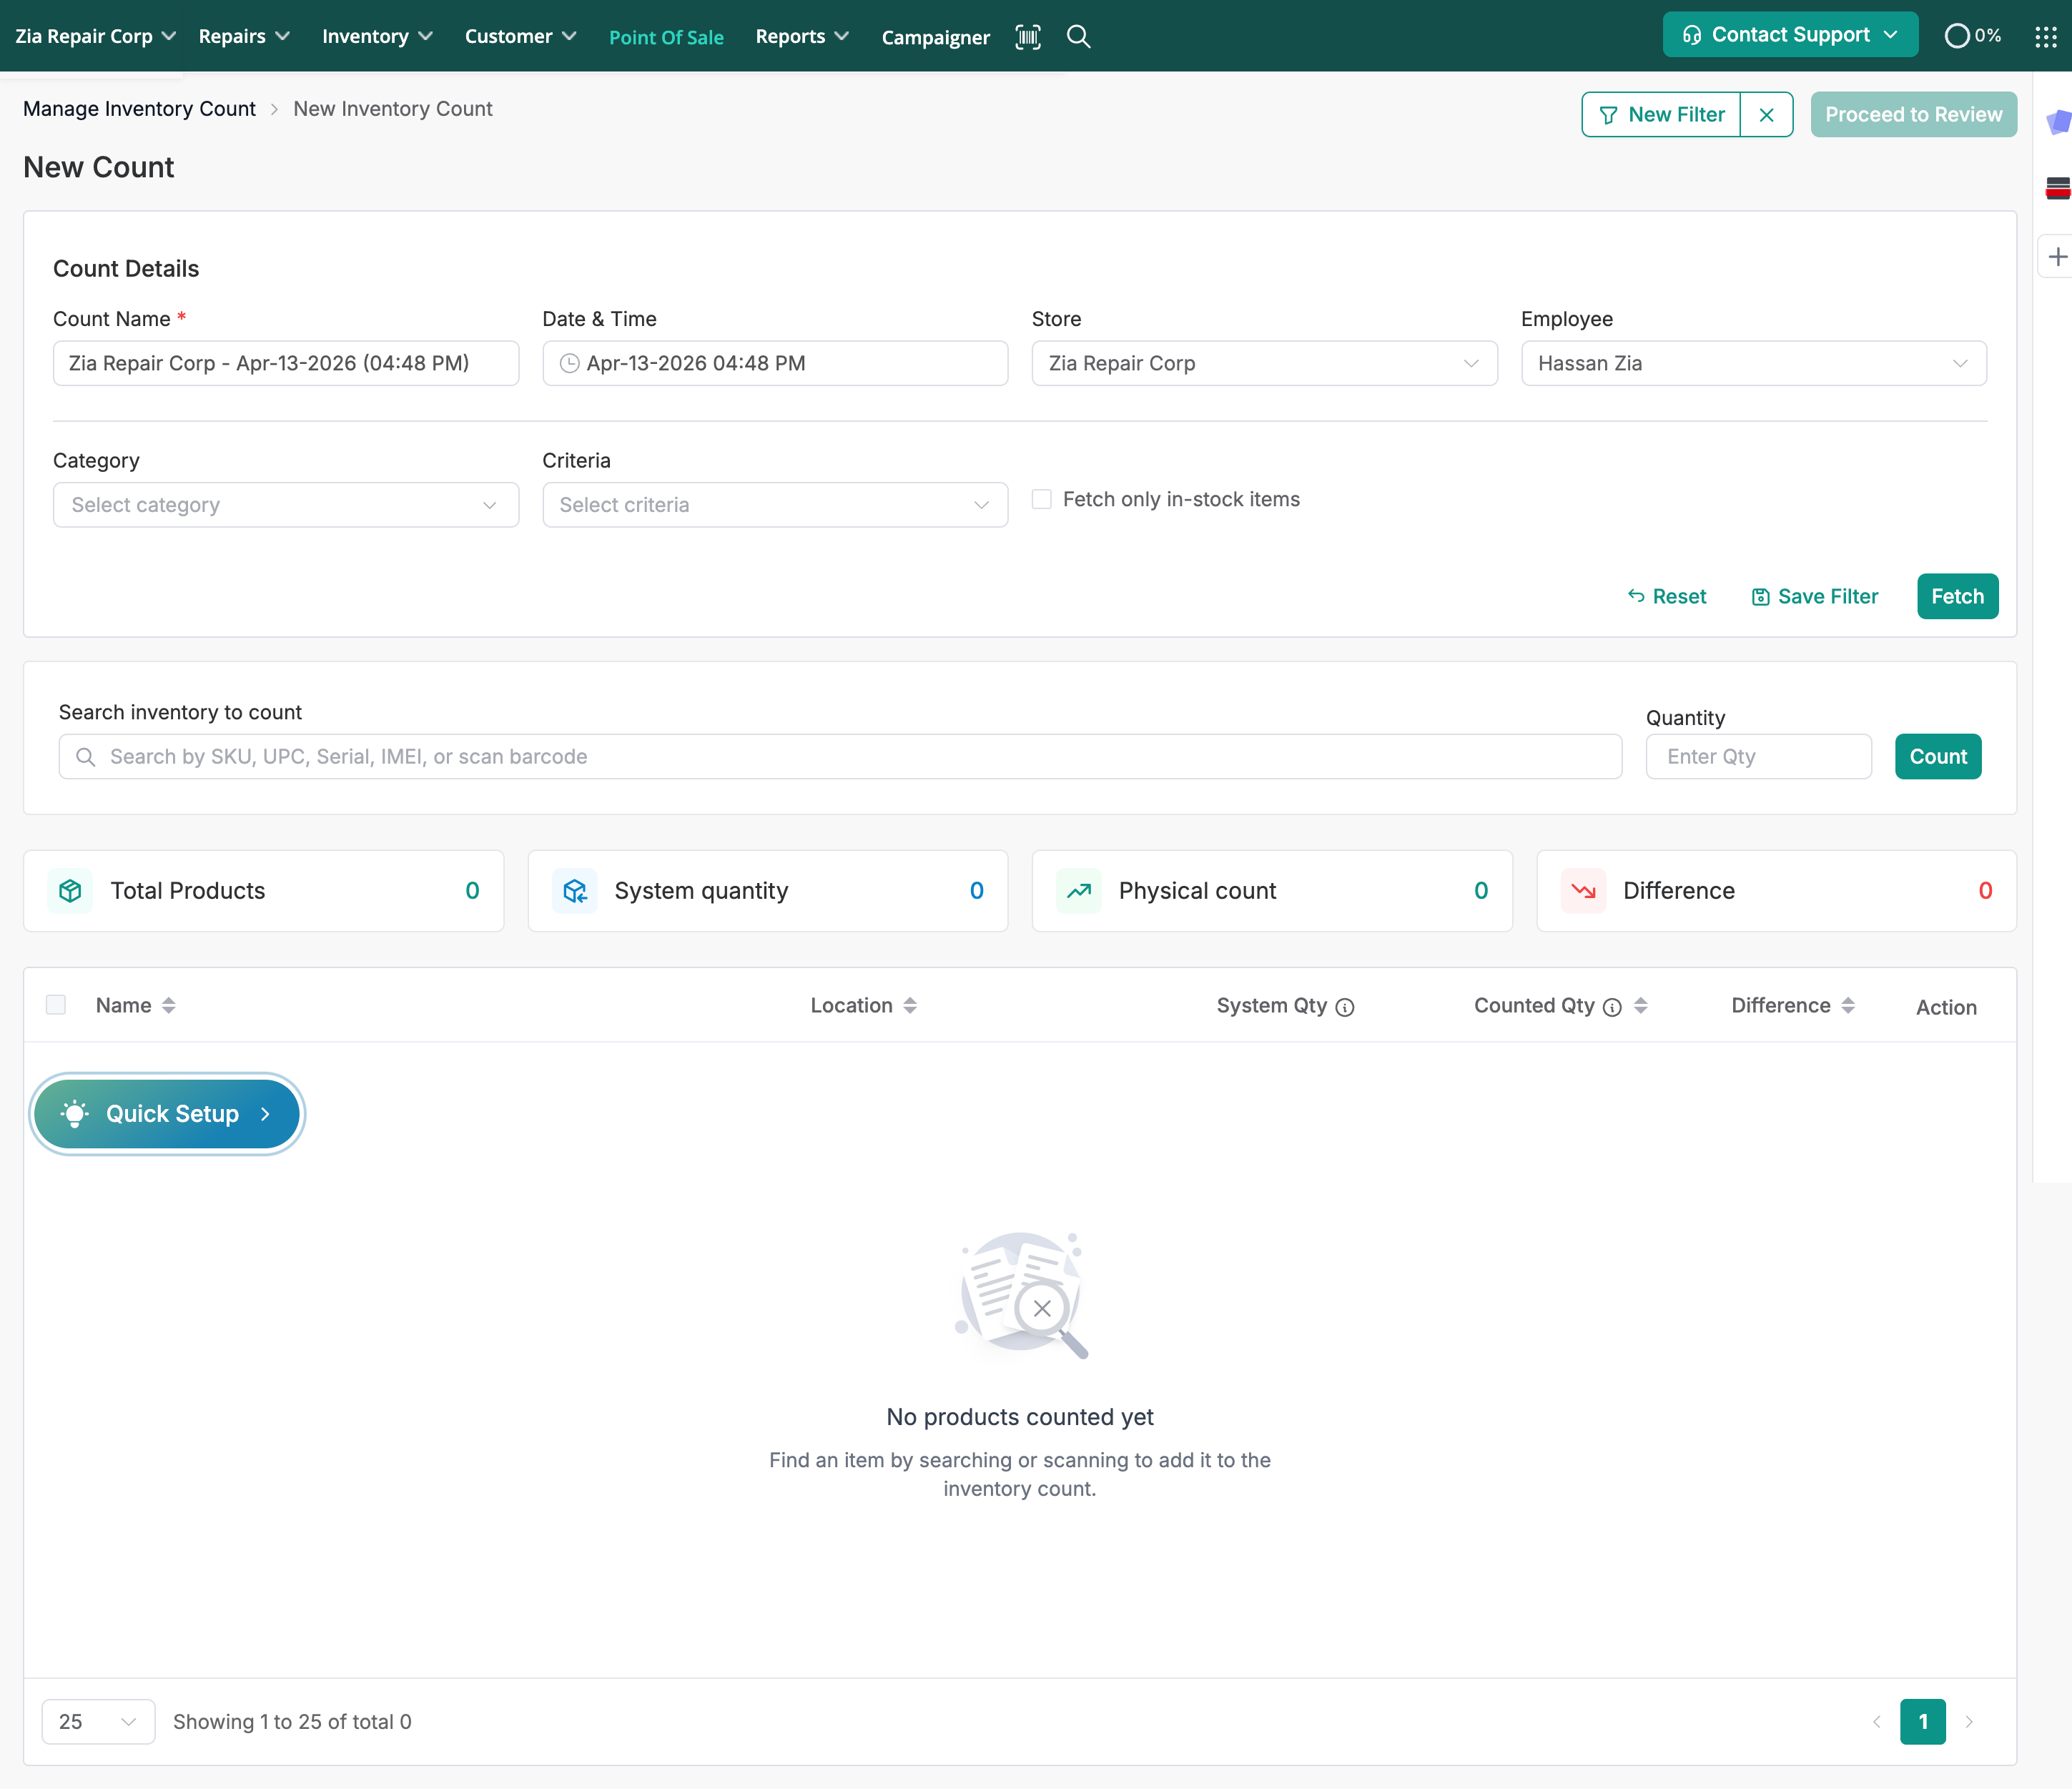
Task: Click the System Qty info icon
Action: (x=1345, y=1007)
